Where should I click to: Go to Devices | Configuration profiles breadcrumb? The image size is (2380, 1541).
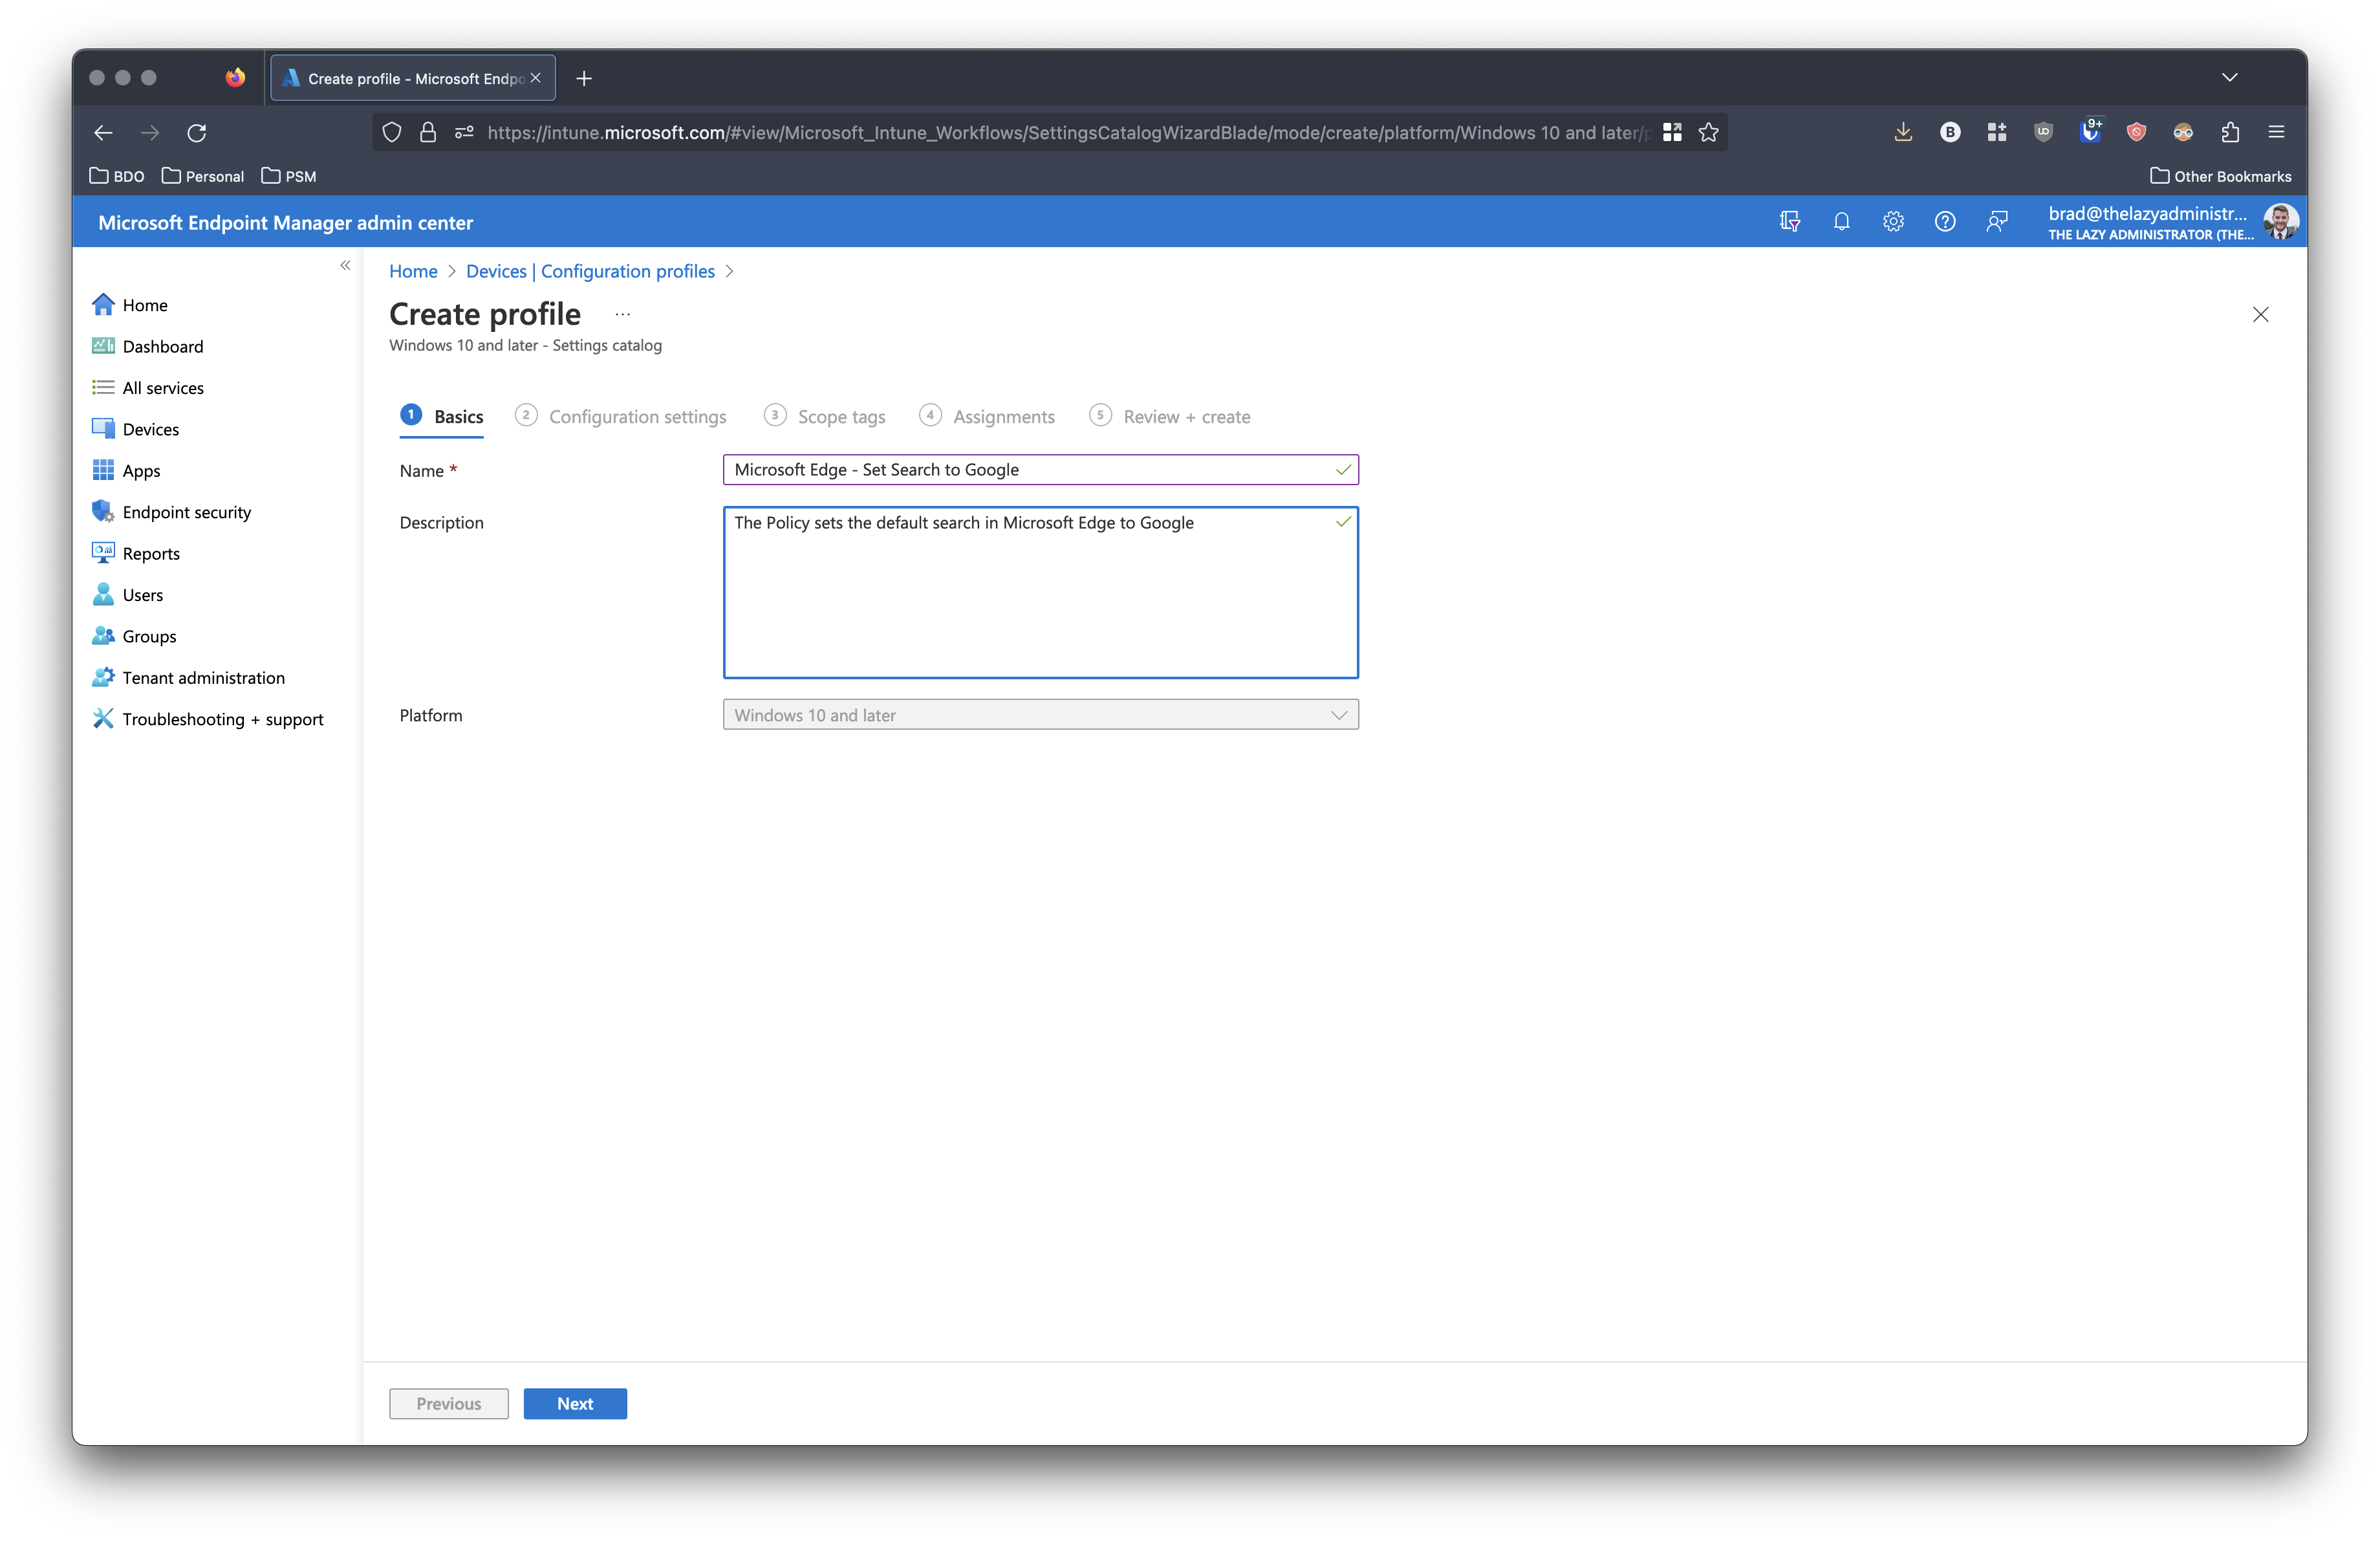pyautogui.click(x=590, y=271)
